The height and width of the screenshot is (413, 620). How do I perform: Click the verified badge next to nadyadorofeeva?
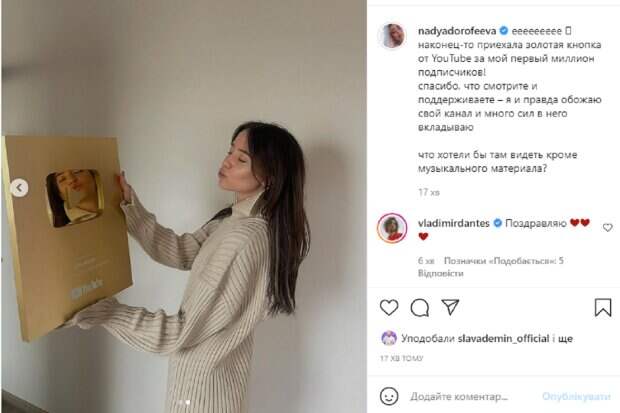click(503, 31)
